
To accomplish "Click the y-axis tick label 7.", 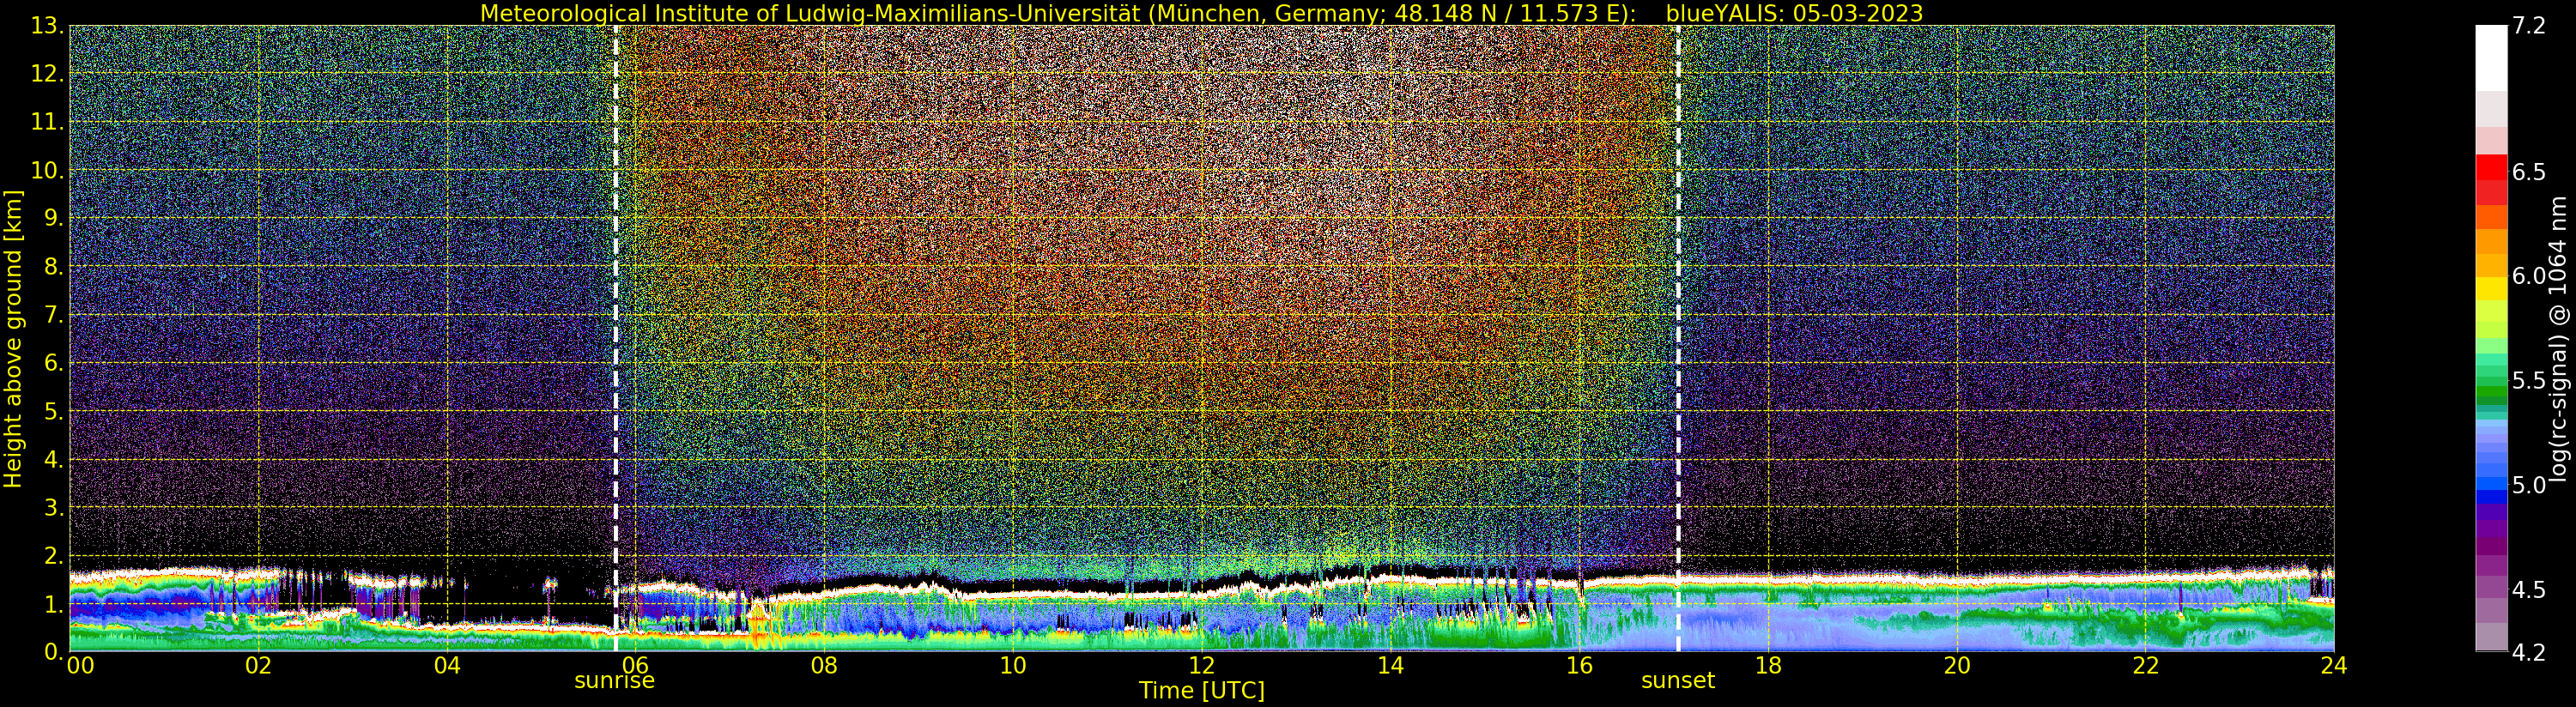I will tap(54, 315).
